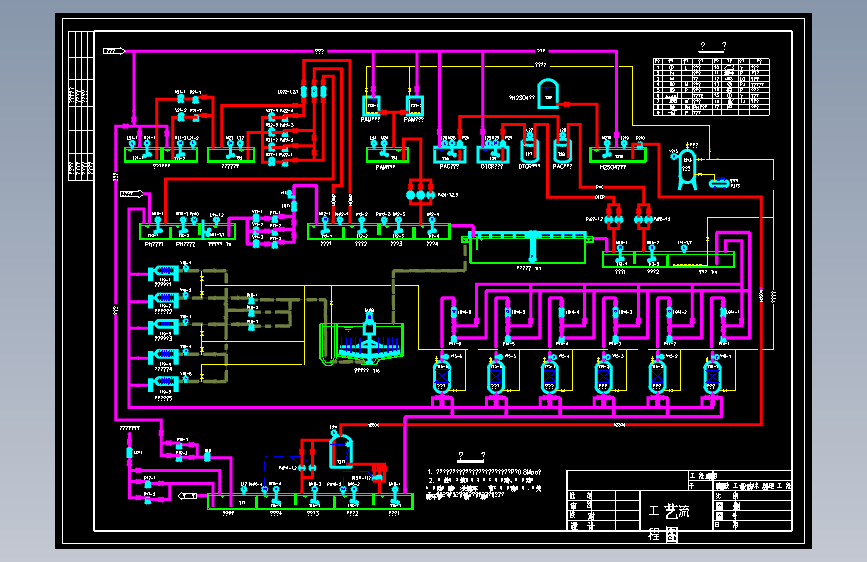This screenshot has width=867, height=562.
Task: Pick the leftmost crossed filter vessel
Action: point(442,376)
